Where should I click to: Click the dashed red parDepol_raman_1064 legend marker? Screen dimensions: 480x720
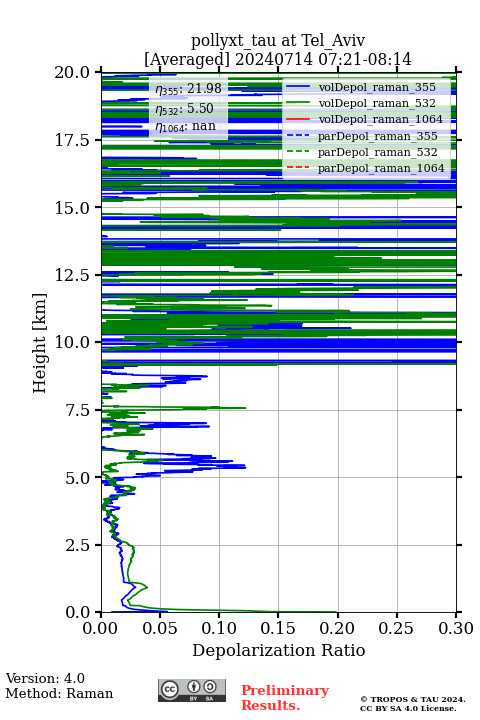(298, 168)
